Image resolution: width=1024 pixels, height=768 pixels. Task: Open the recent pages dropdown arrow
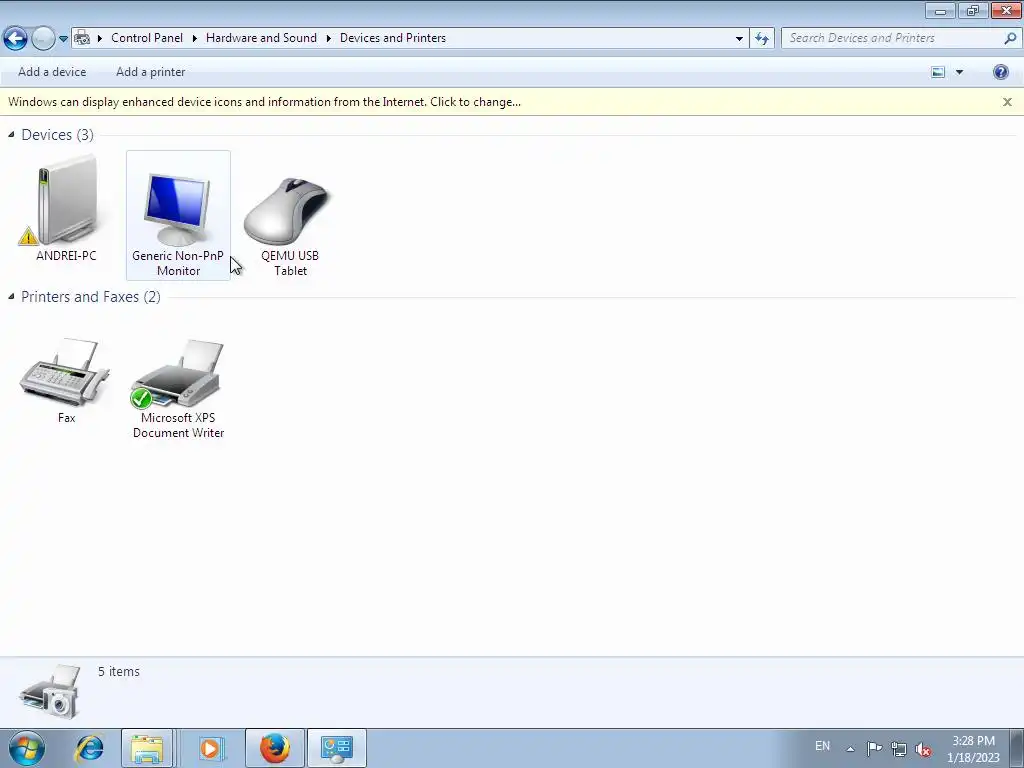click(63, 39)
